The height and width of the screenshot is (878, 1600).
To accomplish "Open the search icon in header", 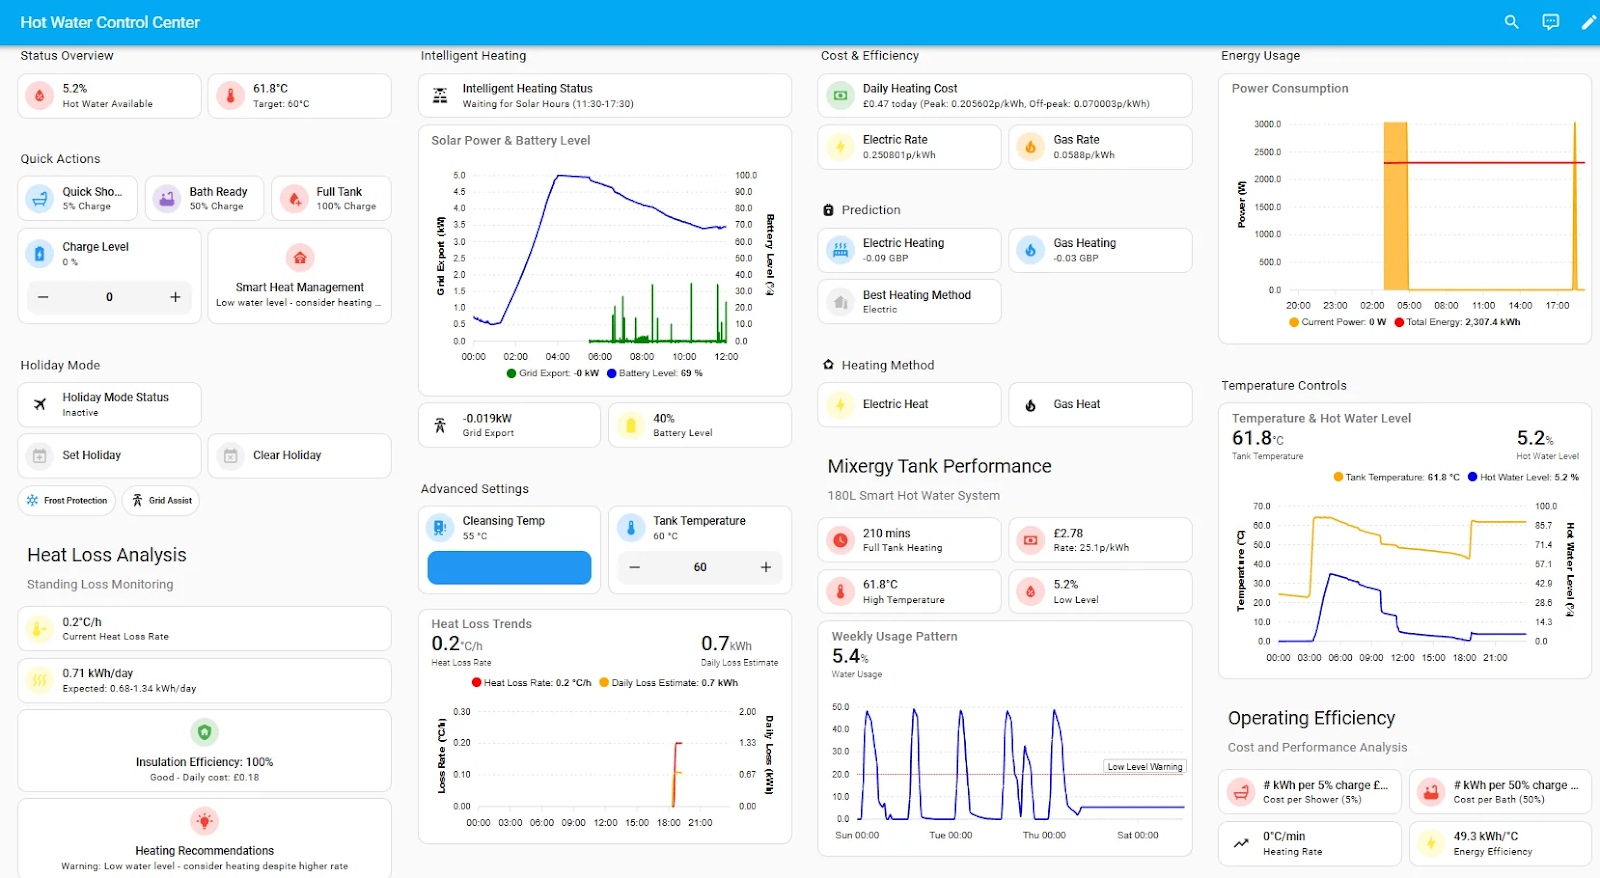I will coord(1511,22).
